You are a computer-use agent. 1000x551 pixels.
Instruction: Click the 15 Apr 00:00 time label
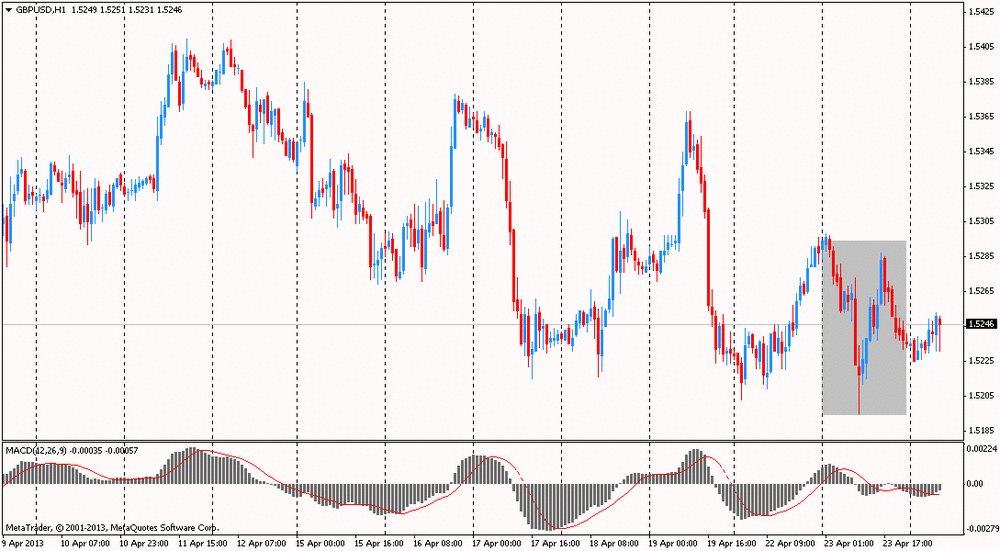(x=321, y=543)
